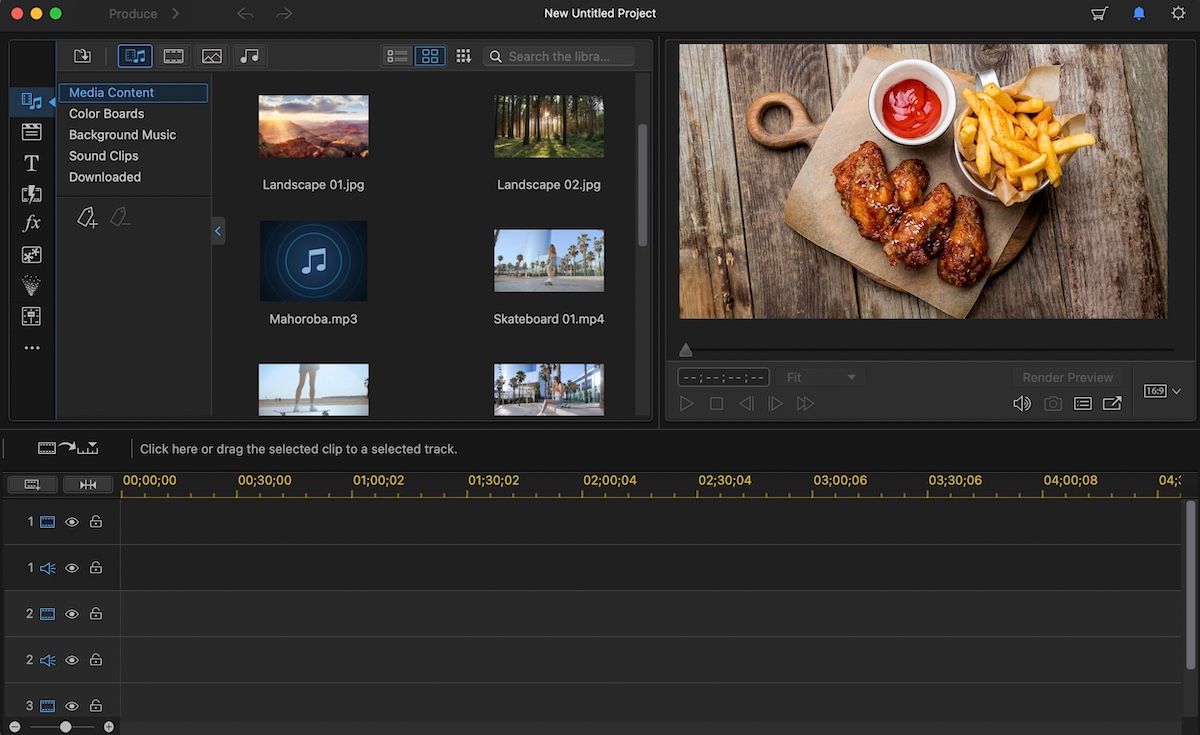Select Color Boards category
Viewport: 1200px width, 735px height.
[106, 114]
